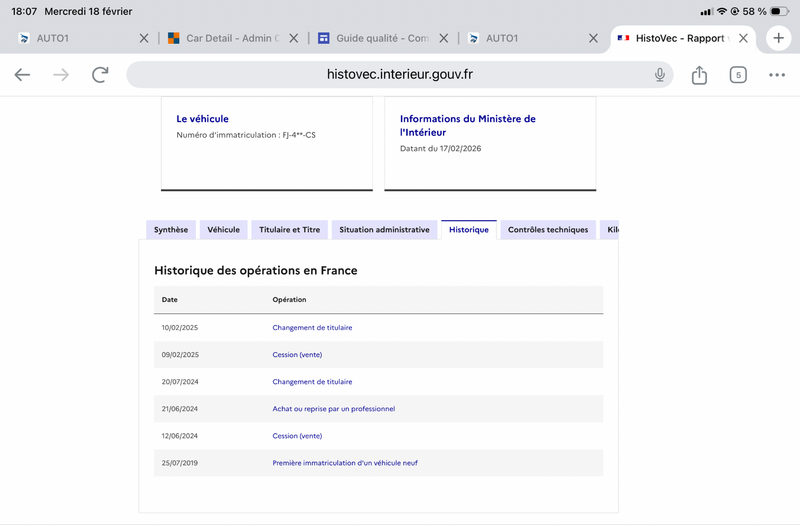Open the Situation administrative tab

click(384, 230)
